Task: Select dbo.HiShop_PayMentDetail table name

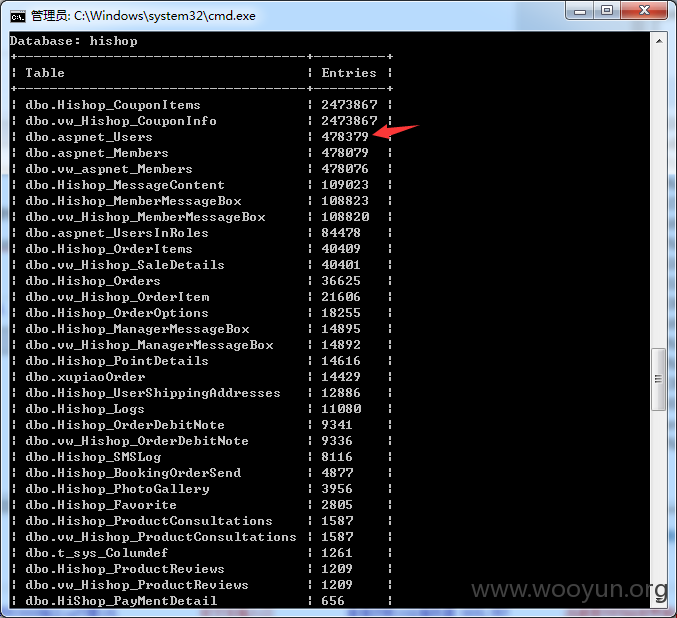Action: click(x=121, y=601)
